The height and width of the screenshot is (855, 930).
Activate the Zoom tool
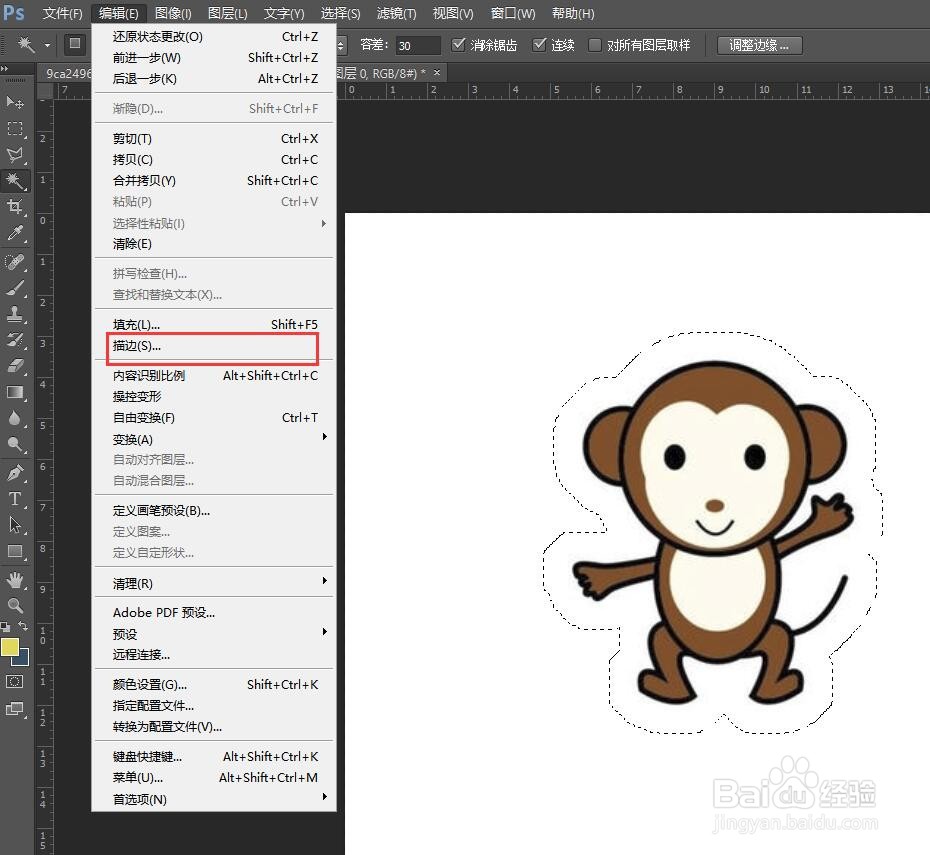(14, 605)
